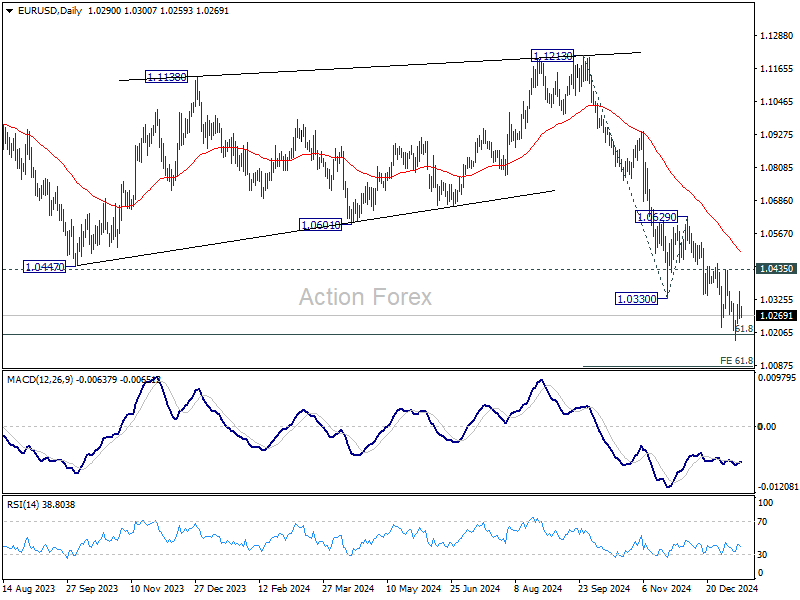Click the RSI 30 level axis label
The width and height of the screenshot is (800, 600).
coord(762,555)
